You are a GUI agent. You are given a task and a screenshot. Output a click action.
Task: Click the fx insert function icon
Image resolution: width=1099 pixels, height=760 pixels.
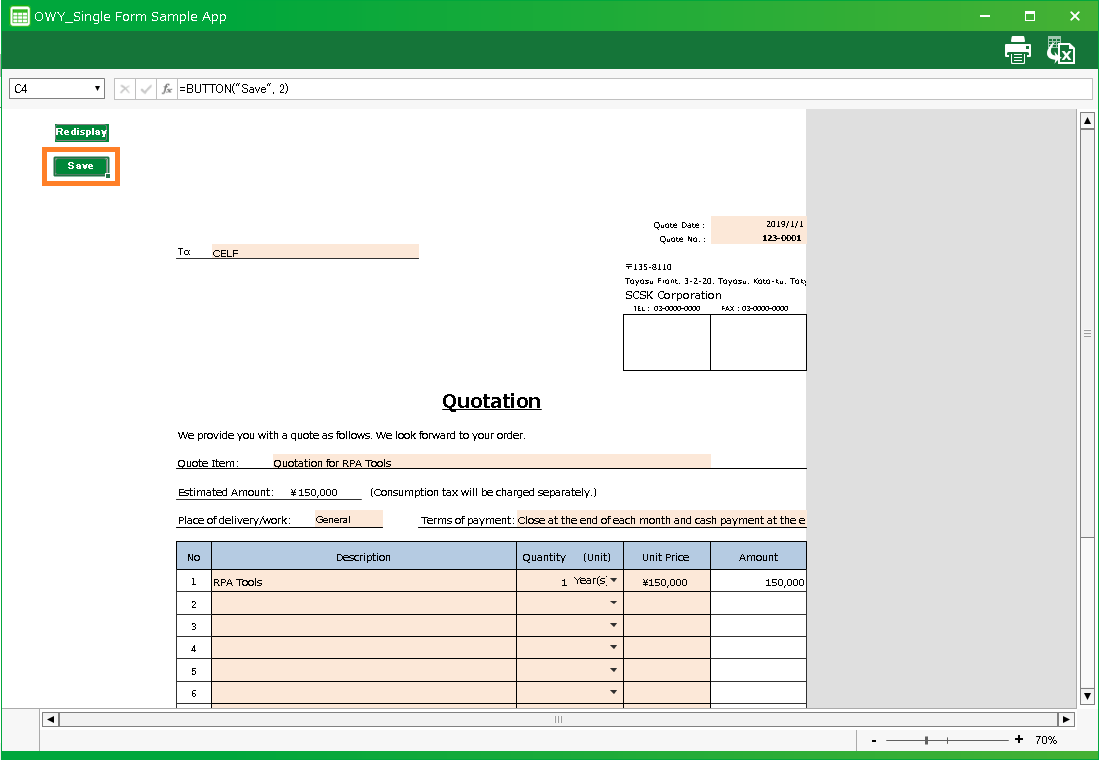pos(167,89)
